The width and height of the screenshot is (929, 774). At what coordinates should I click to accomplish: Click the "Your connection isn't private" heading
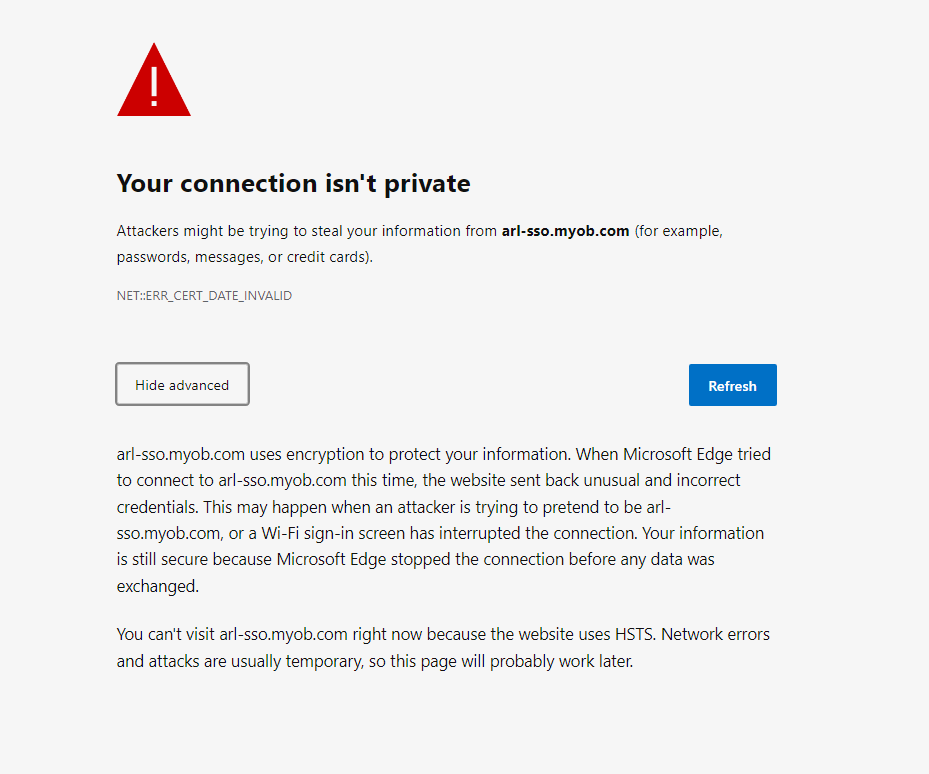pos(293,184)
